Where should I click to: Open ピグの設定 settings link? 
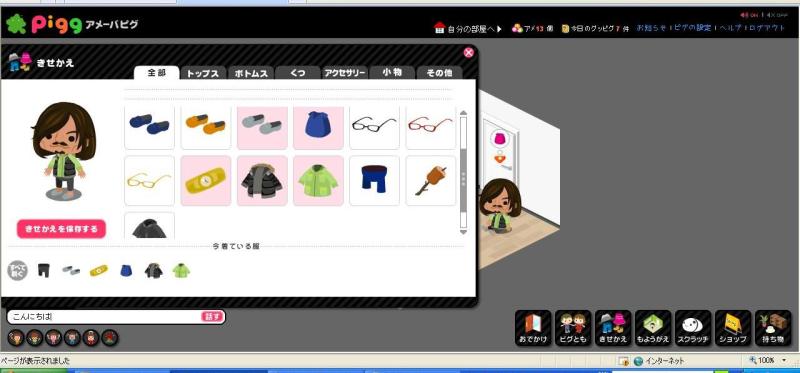click(692, 28)
